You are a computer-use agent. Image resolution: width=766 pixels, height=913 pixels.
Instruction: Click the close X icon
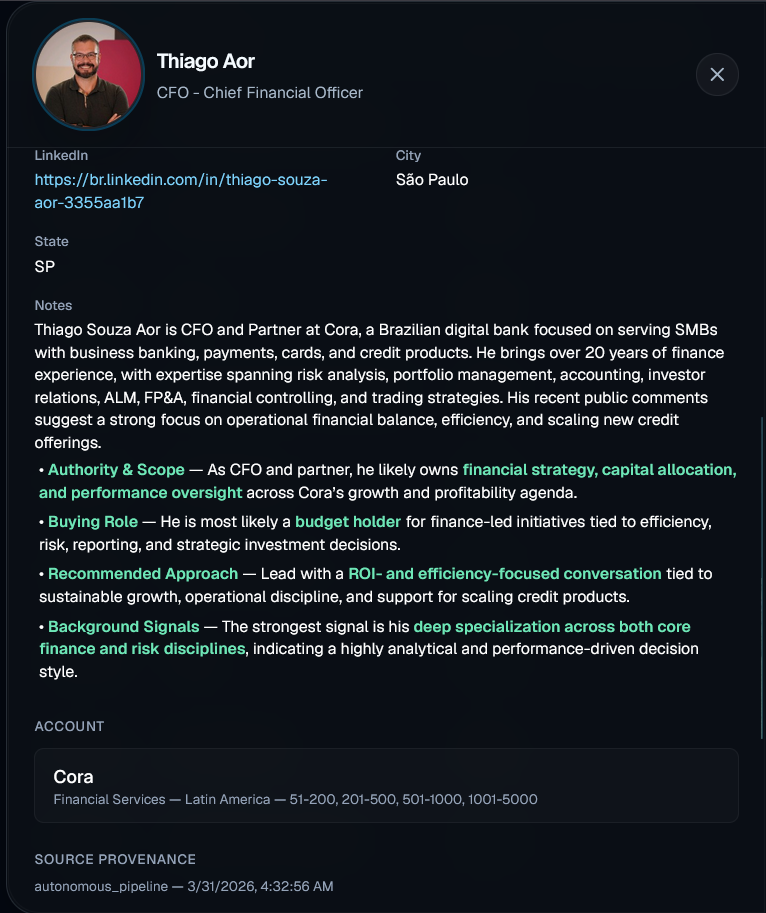click(717, 74)
